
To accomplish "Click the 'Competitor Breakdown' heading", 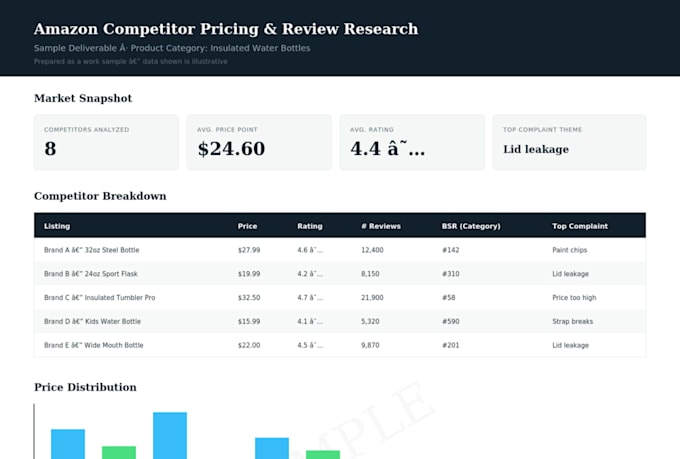I will point(100,196).
